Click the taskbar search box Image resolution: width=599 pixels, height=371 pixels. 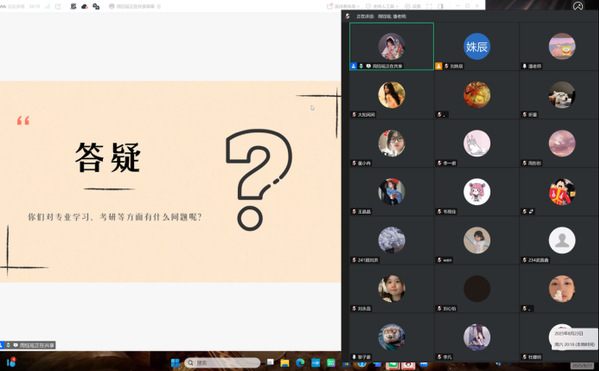(x=222, y=363)
